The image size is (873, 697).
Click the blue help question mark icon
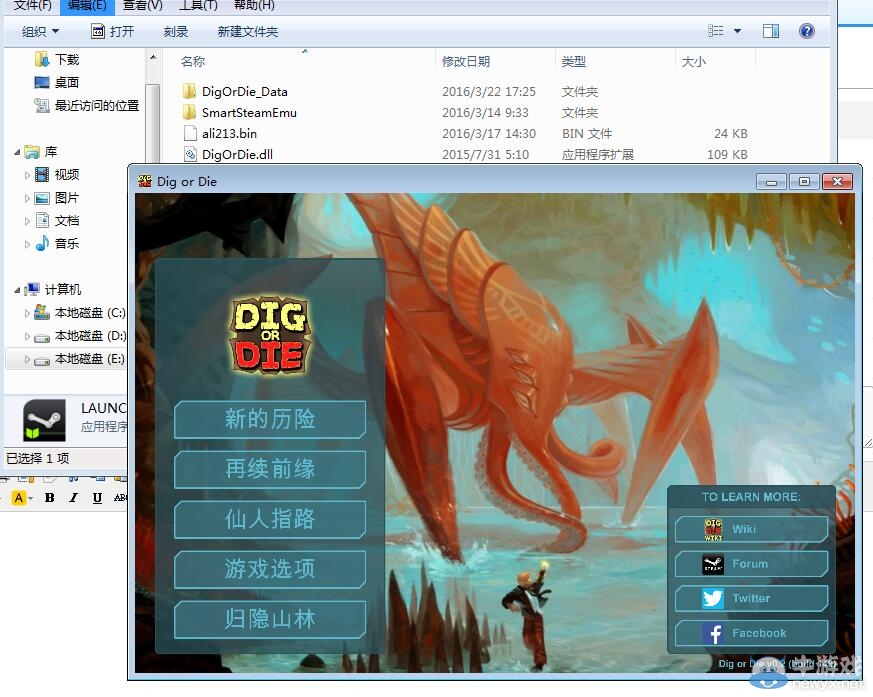click(x=806, y=31)
